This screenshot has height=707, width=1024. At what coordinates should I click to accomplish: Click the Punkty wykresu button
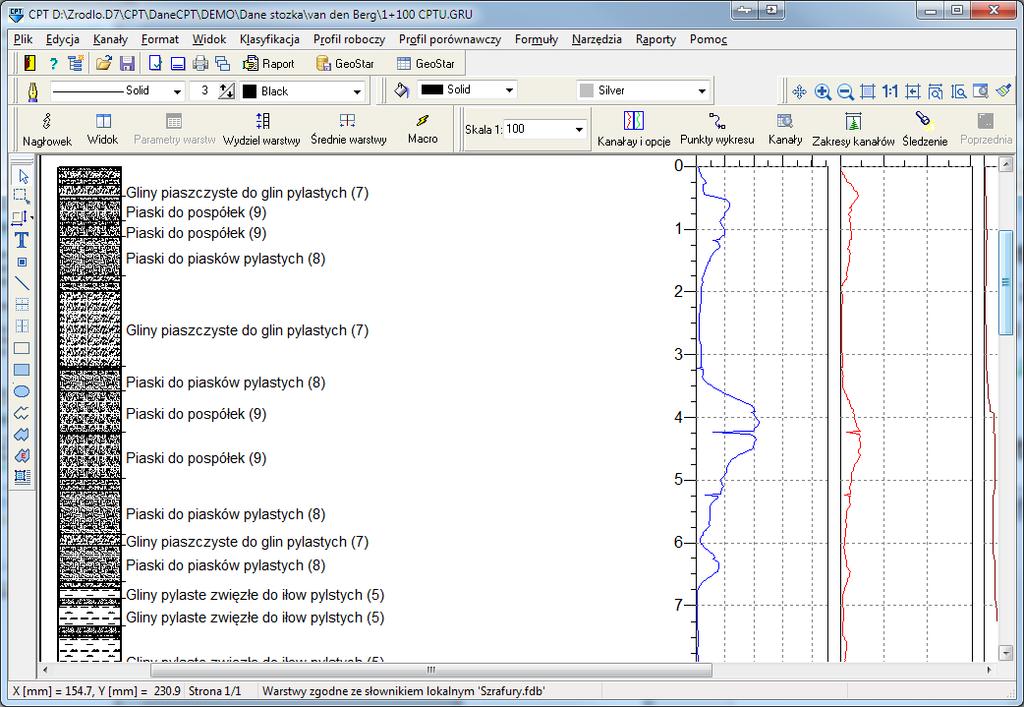pos(717,129)
